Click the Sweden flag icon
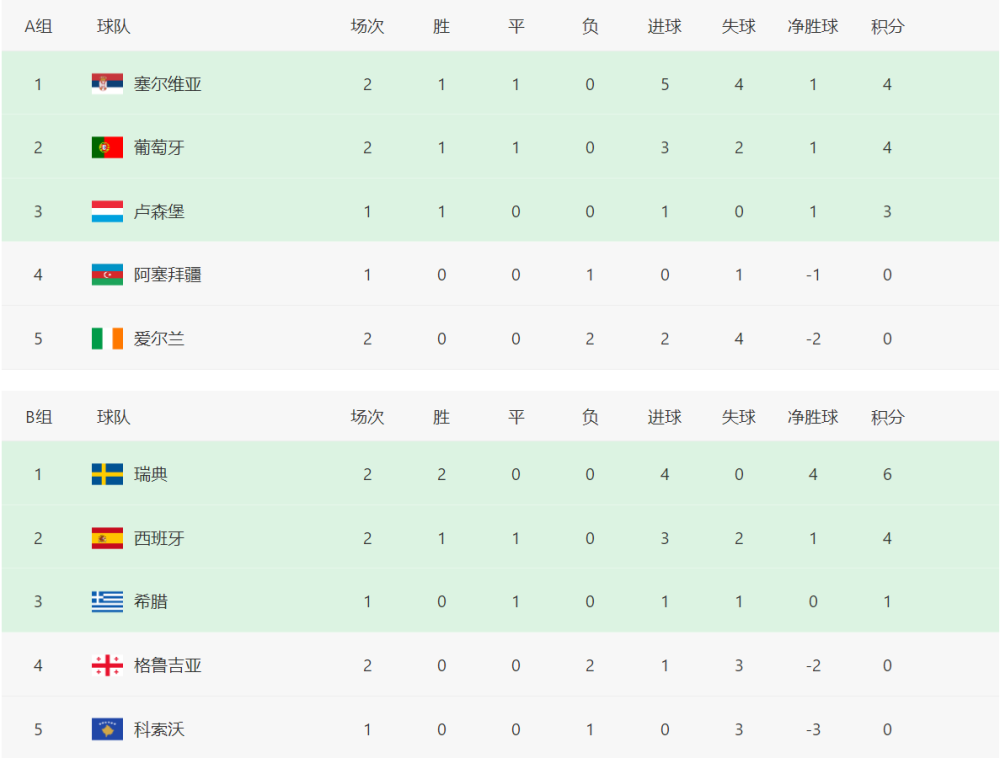The image size is (1000, 758). [107, 474]
